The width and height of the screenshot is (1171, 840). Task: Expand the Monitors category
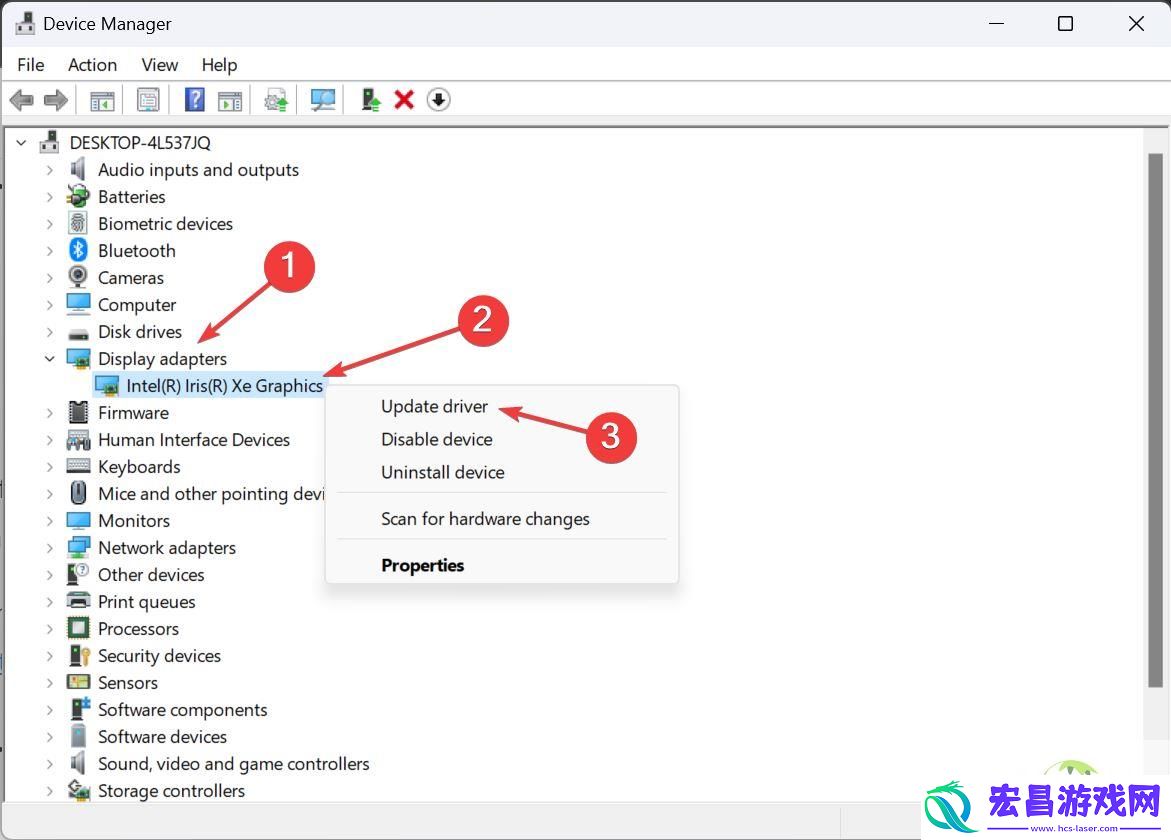click(49, 520)
